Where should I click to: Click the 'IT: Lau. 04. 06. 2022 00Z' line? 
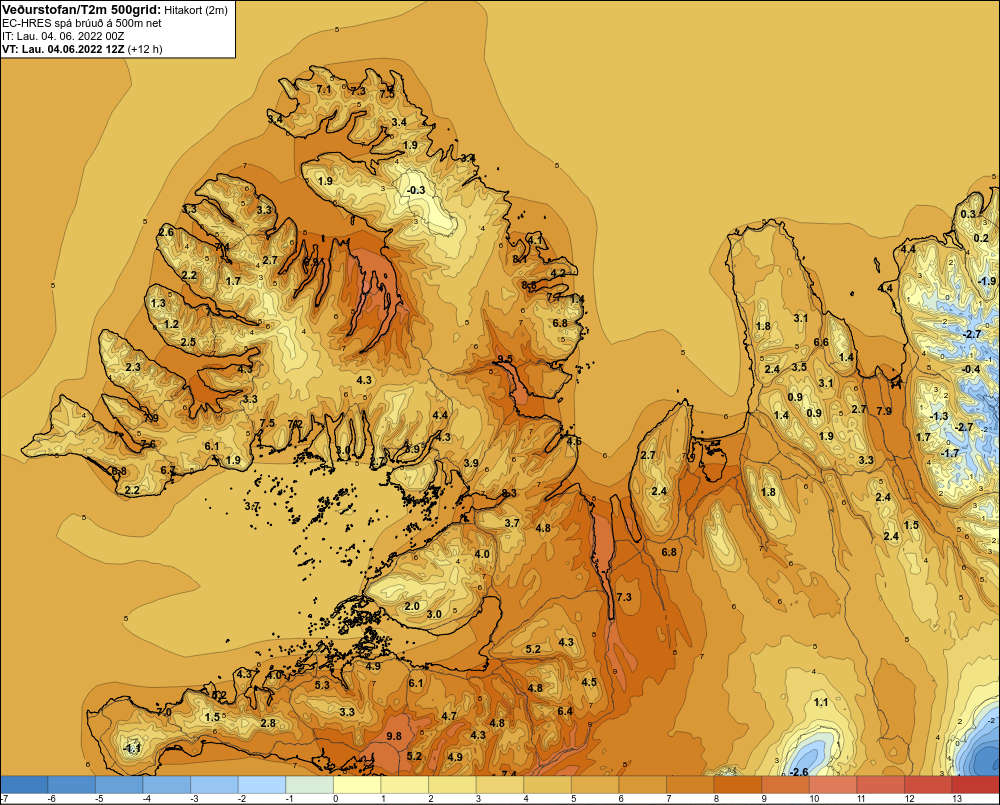(63, 36)
